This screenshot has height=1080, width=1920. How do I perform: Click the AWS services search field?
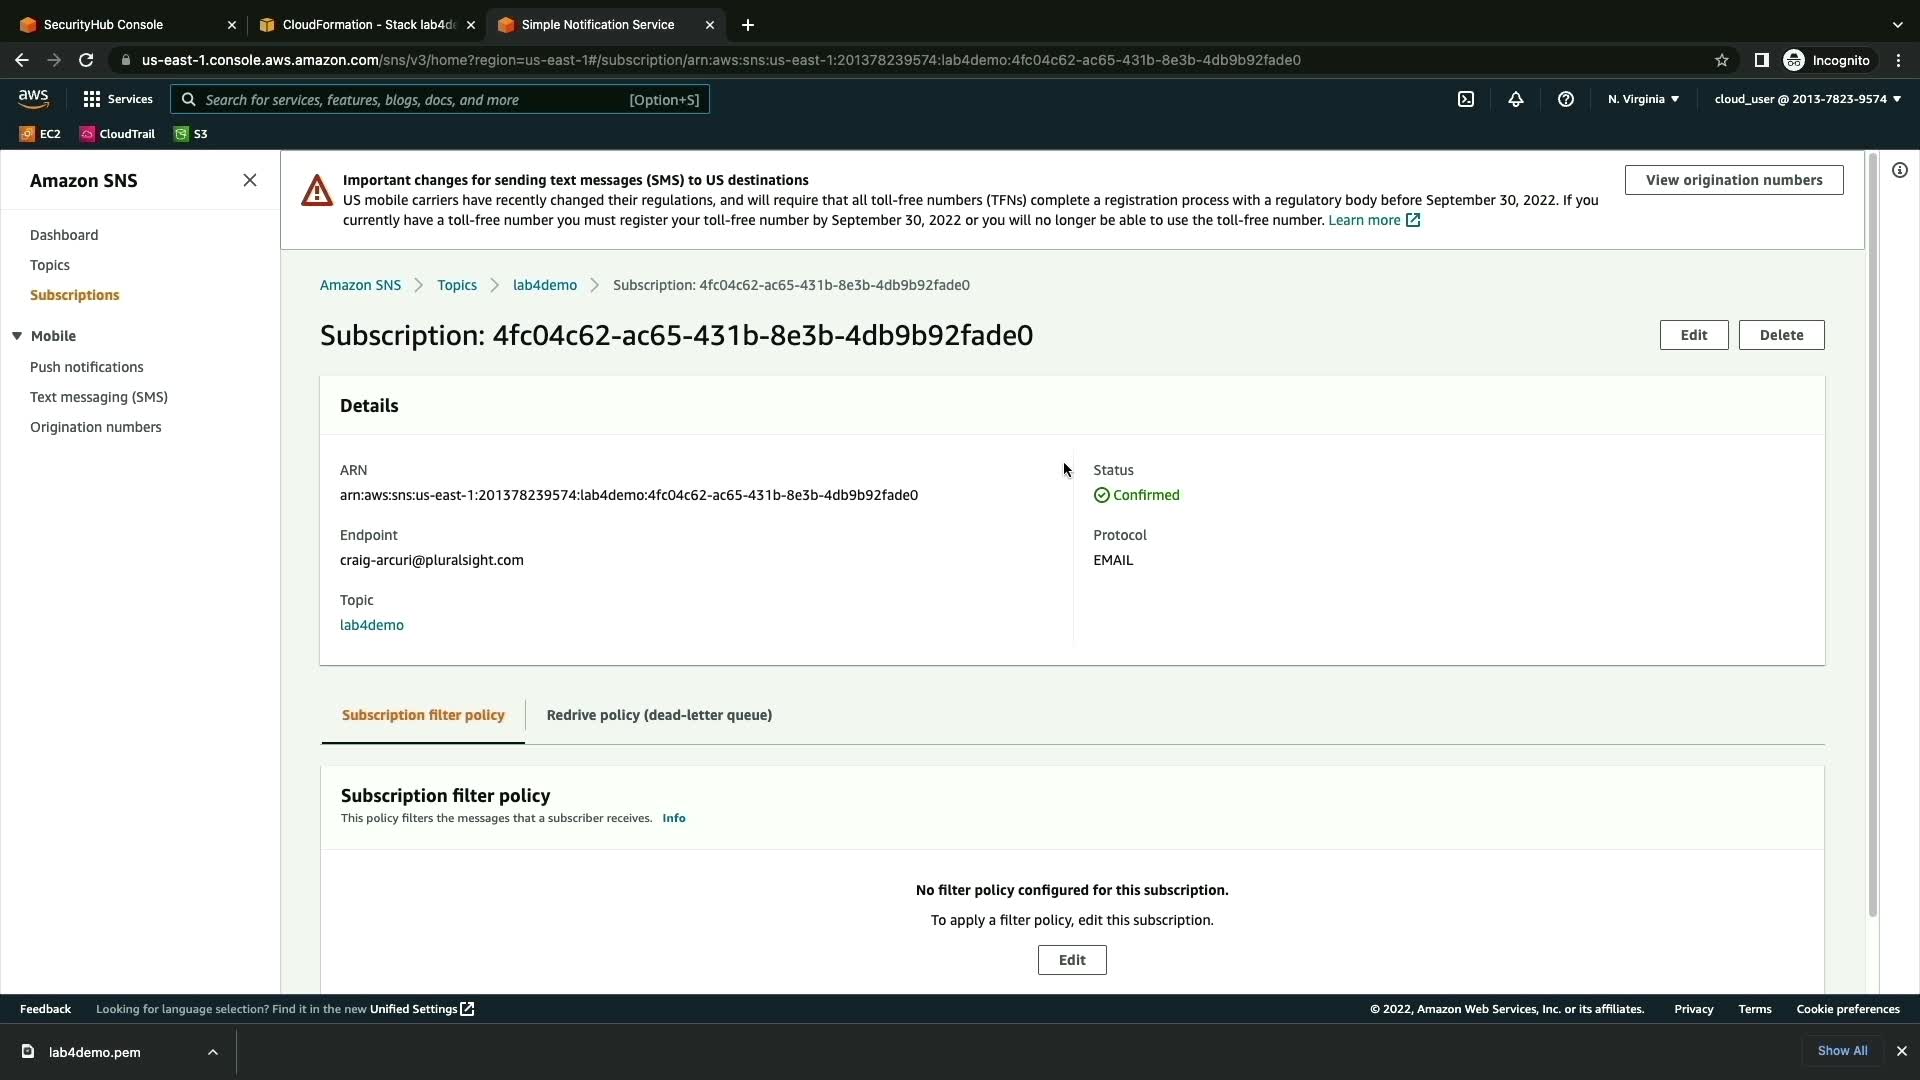click(440, 100)
